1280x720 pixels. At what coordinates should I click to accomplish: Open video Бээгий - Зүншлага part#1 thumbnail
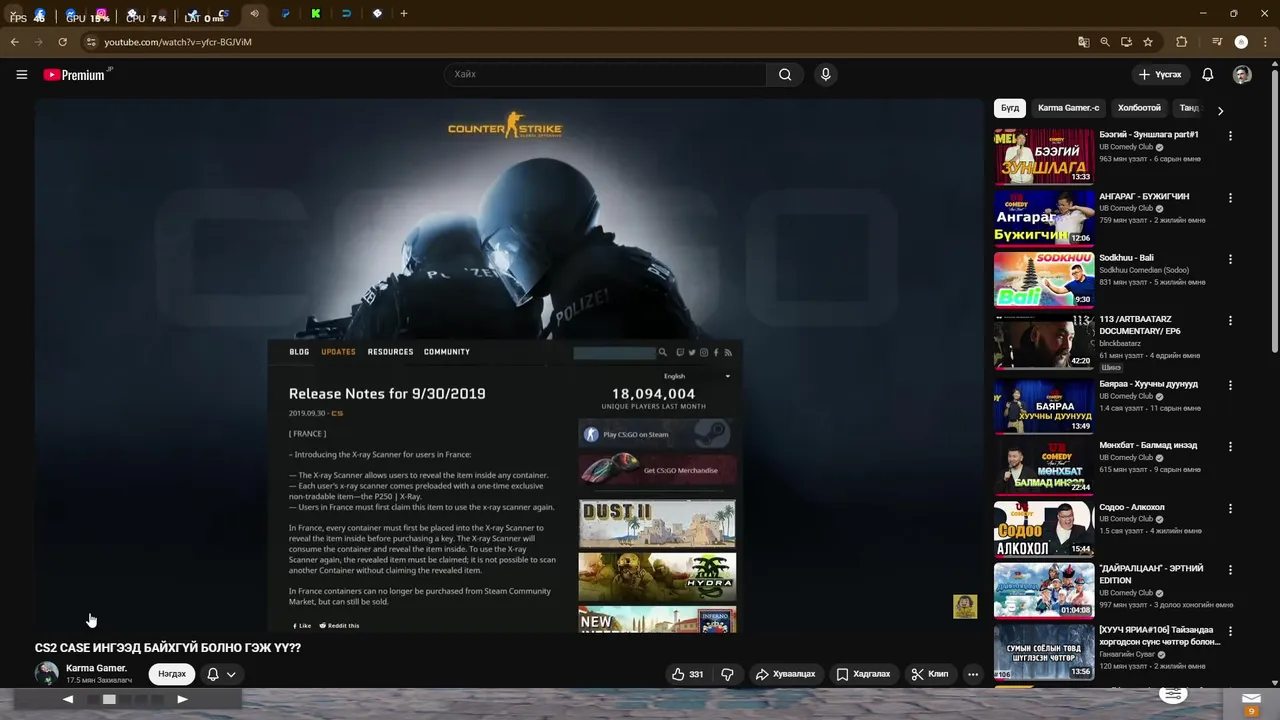tap(1044, 156)
